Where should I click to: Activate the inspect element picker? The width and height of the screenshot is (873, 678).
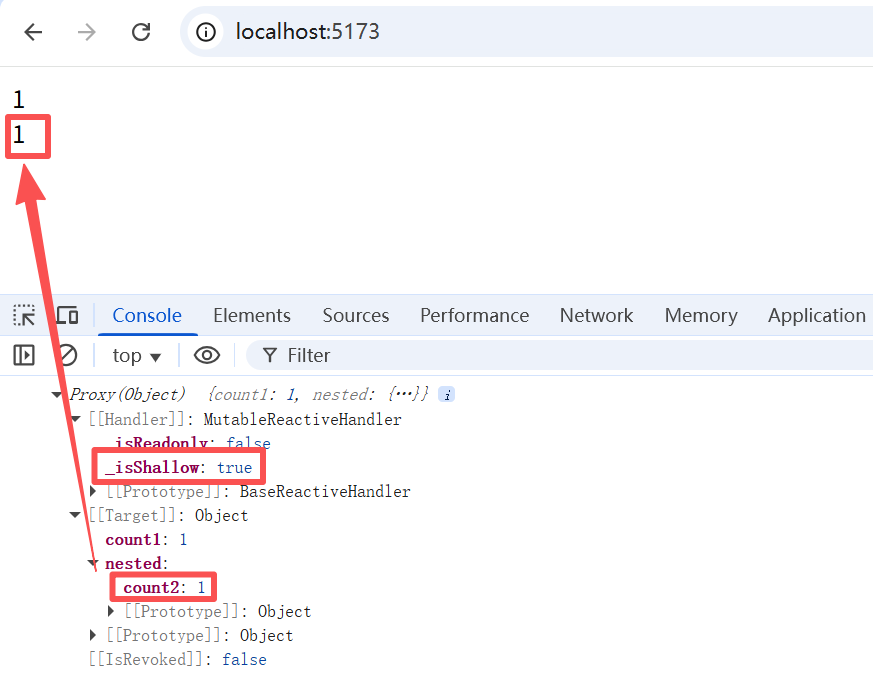click(x=24, y=316)
